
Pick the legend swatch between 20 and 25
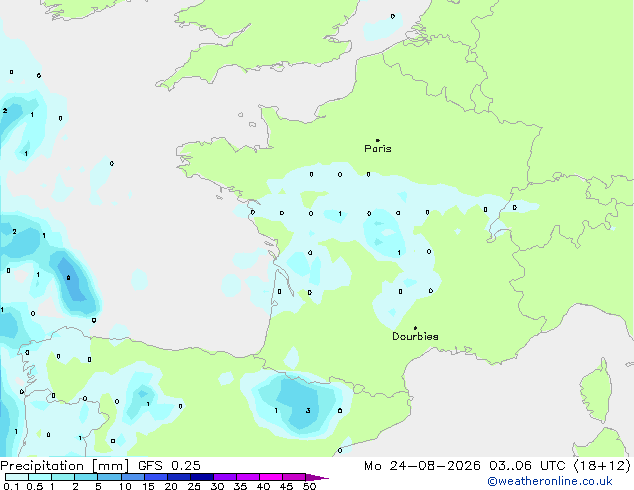(179, 477)
